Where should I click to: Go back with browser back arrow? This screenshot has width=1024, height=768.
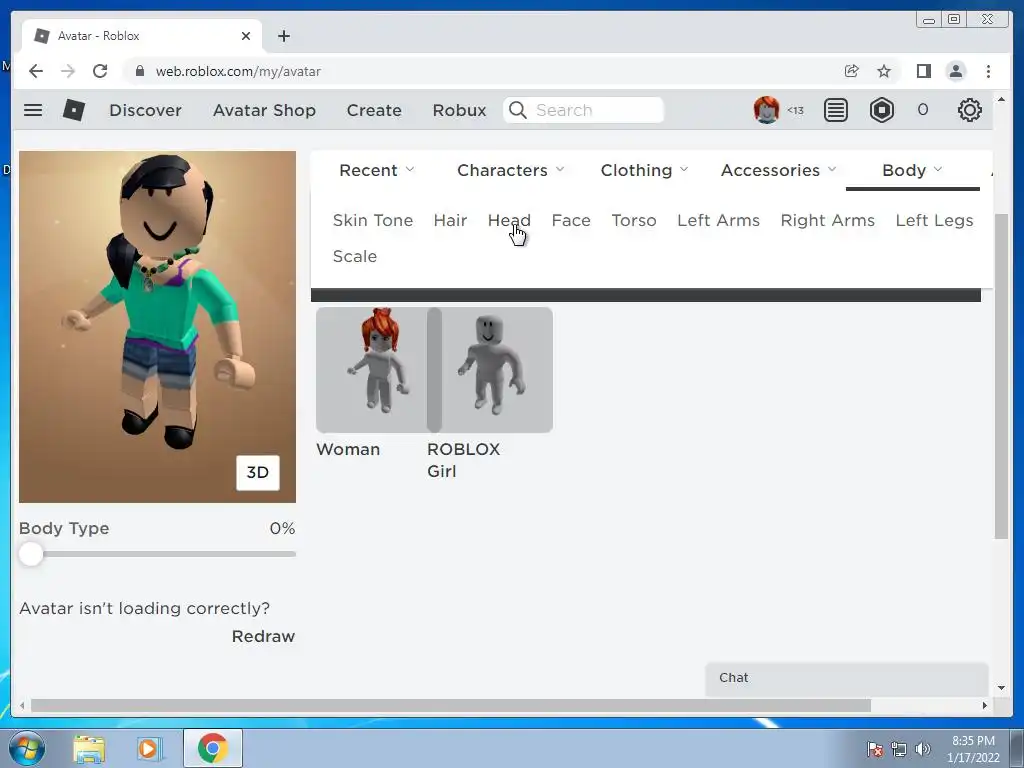(36, 71)
